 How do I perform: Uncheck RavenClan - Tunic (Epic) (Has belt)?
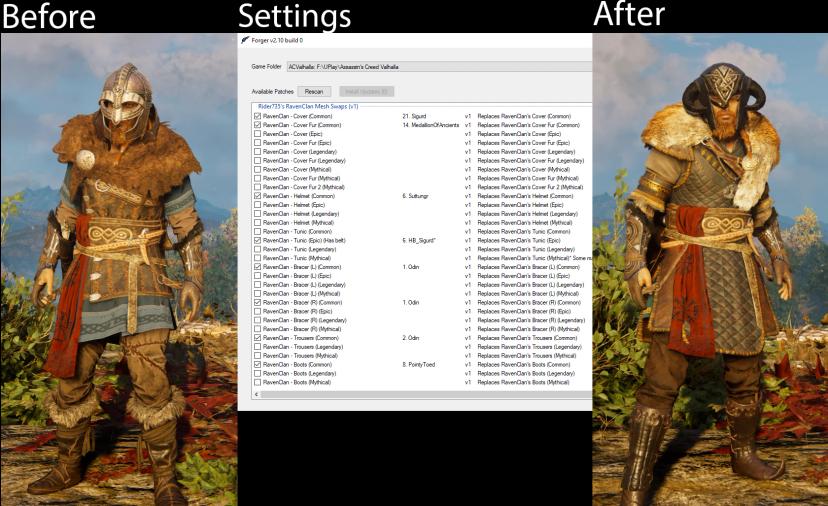pos(258,241)
